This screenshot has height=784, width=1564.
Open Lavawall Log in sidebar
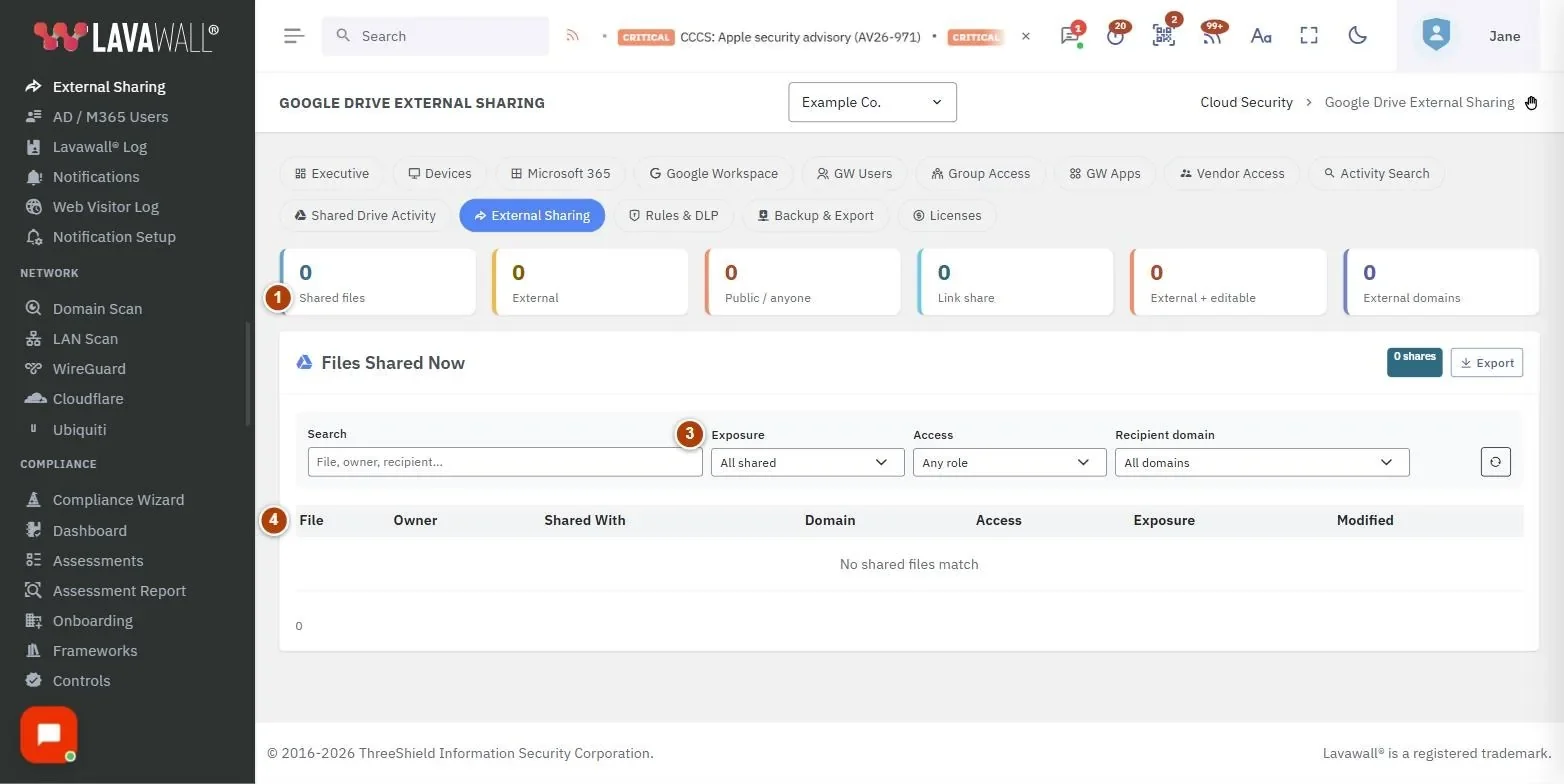pos(100,147)
